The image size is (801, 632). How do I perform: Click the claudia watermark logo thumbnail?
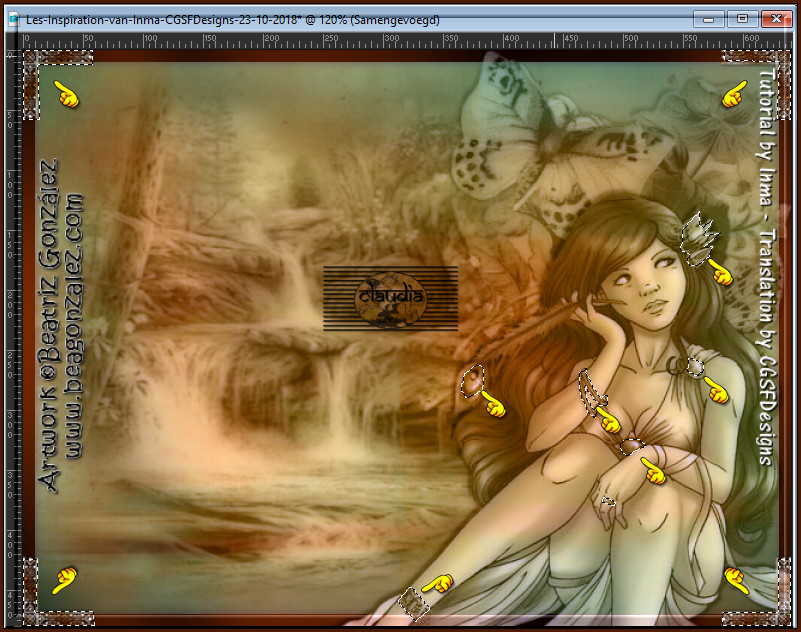390,298
